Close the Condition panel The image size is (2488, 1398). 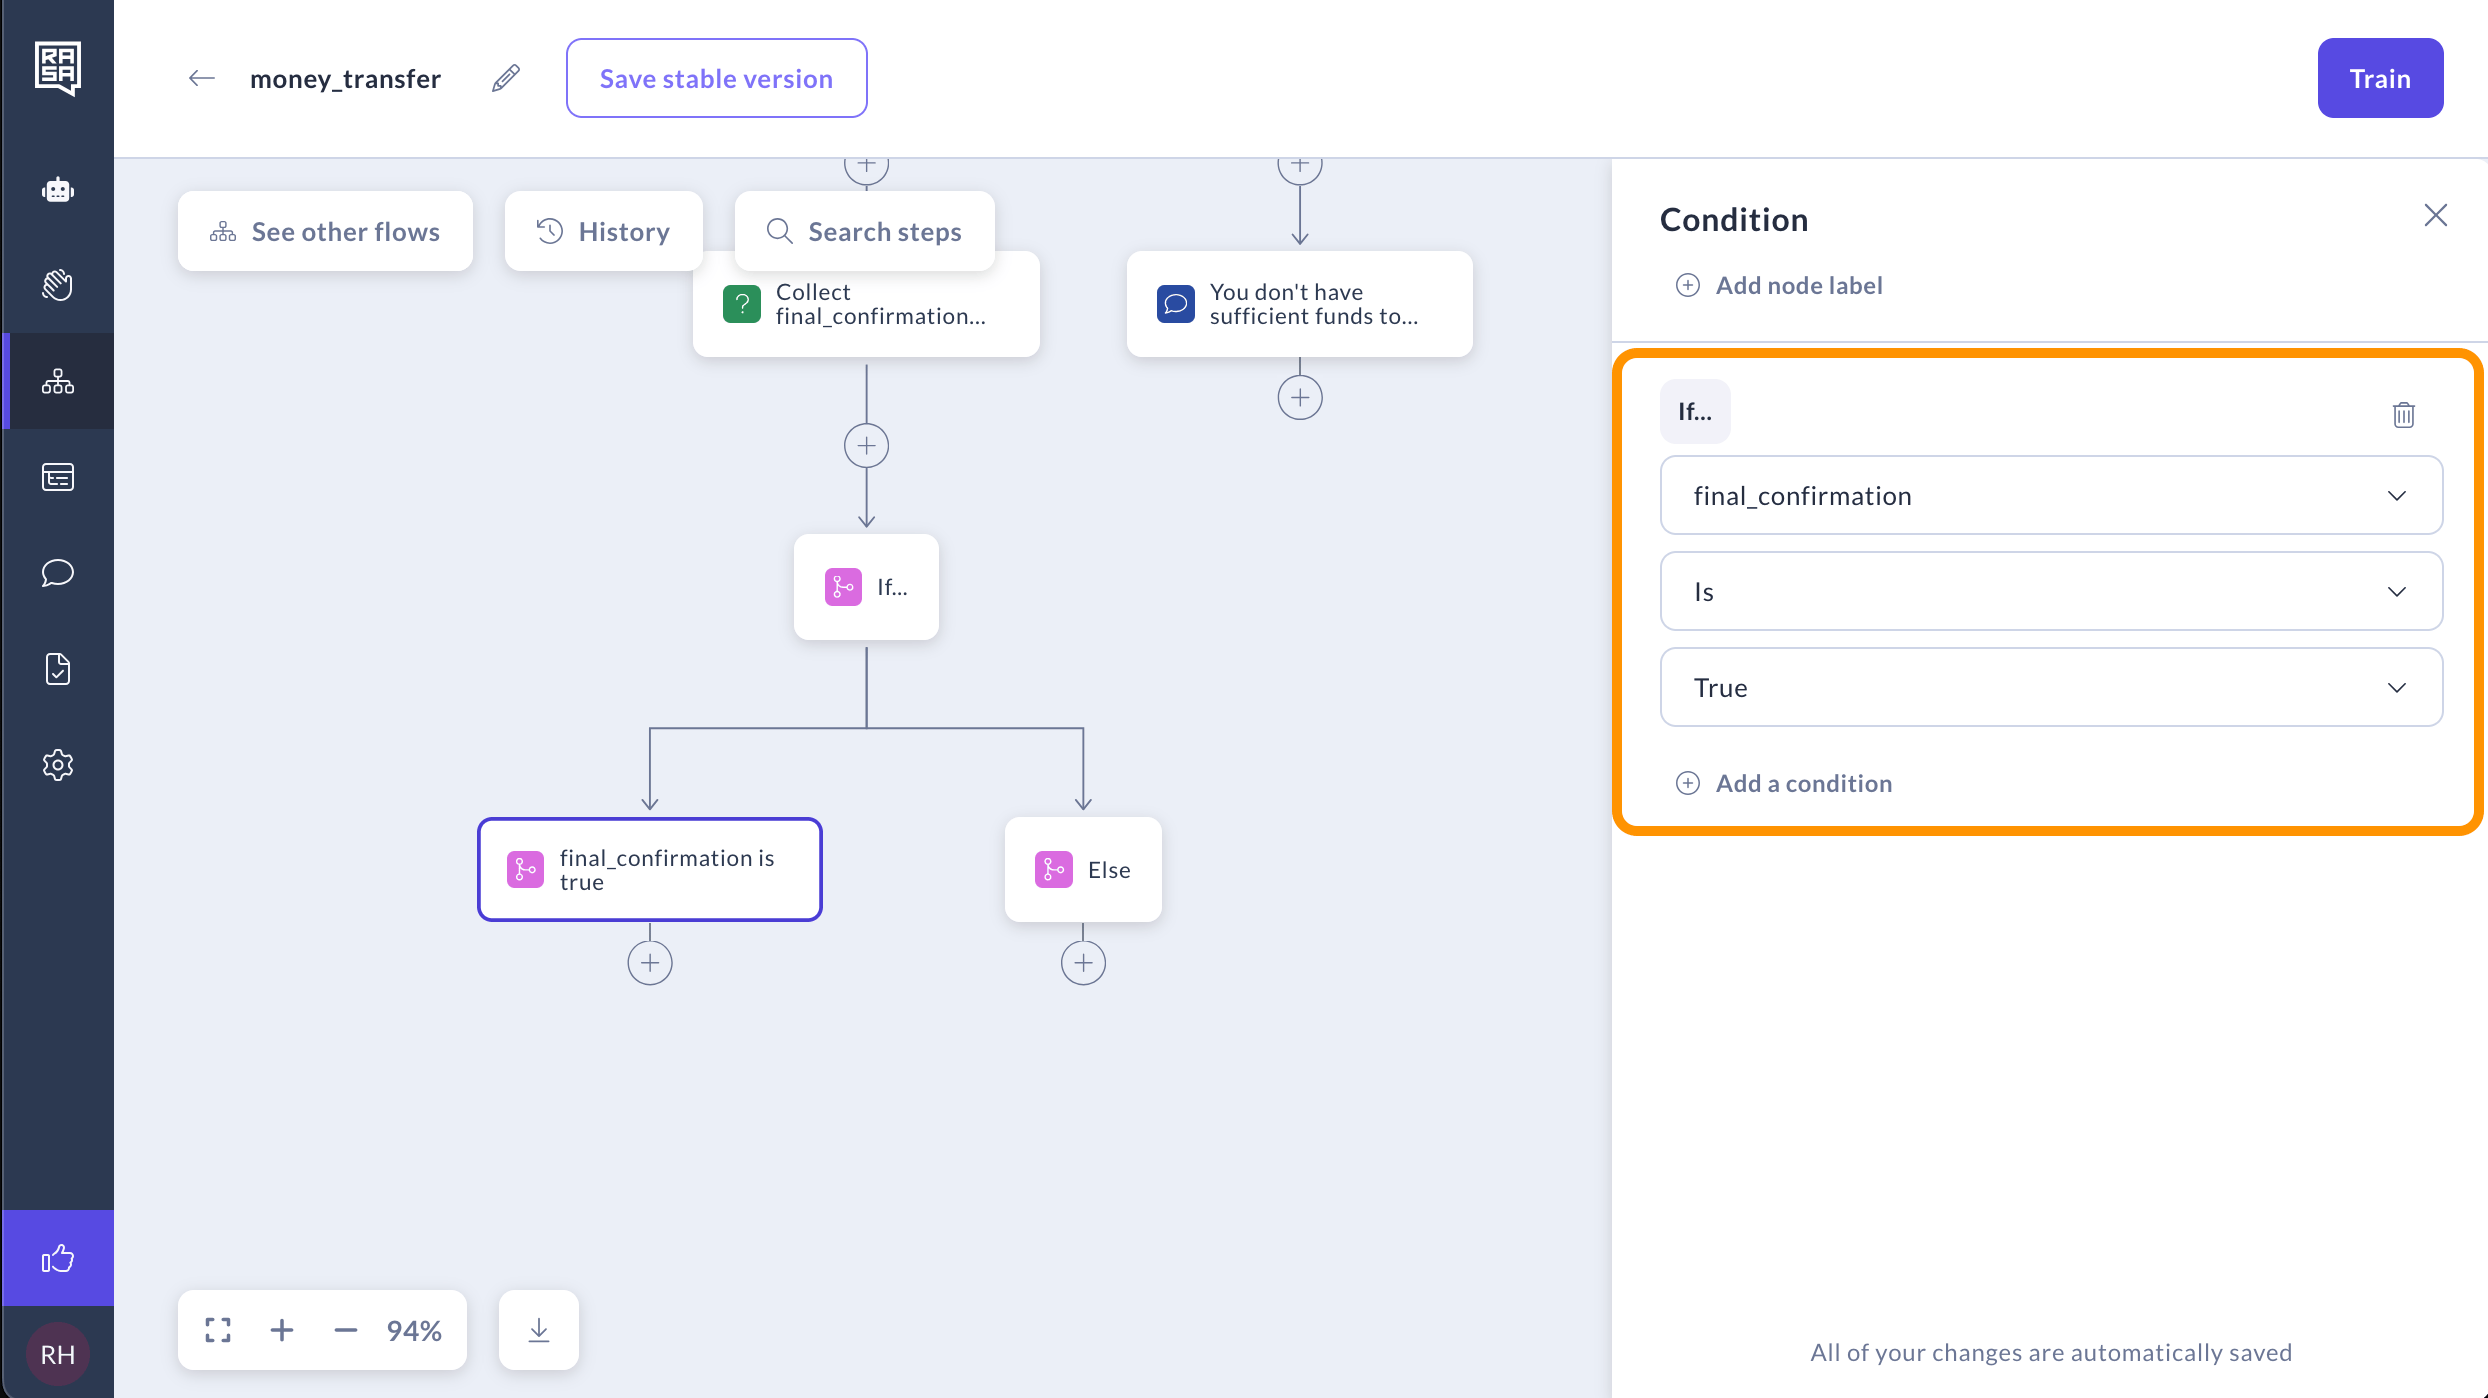2436,216
